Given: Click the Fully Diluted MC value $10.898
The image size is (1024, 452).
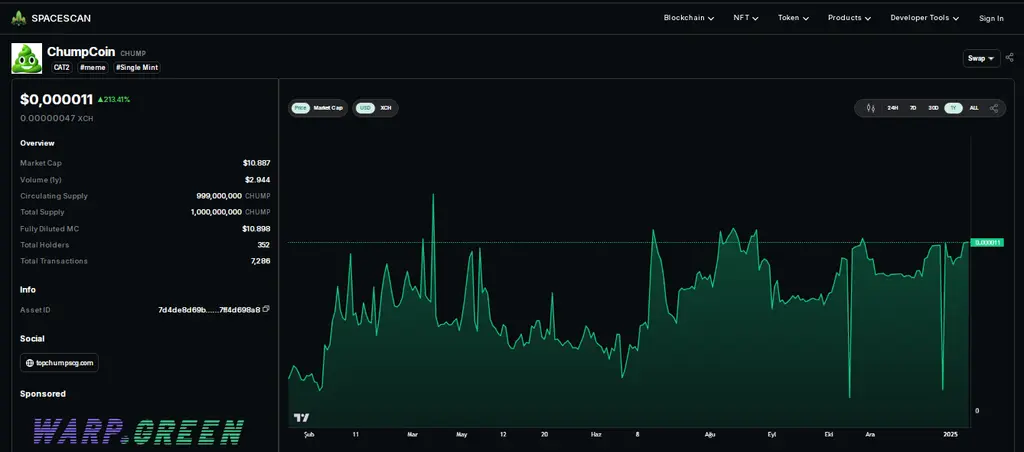Looking at the screenshot, I should (x=257, y=229).
